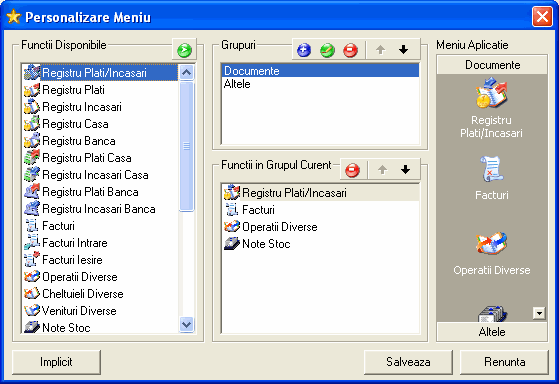The height and width of the screenshot is (384, 559).
Task: Select Facturi in Functii Disponibile list
Action: click(x=58, y=226)
